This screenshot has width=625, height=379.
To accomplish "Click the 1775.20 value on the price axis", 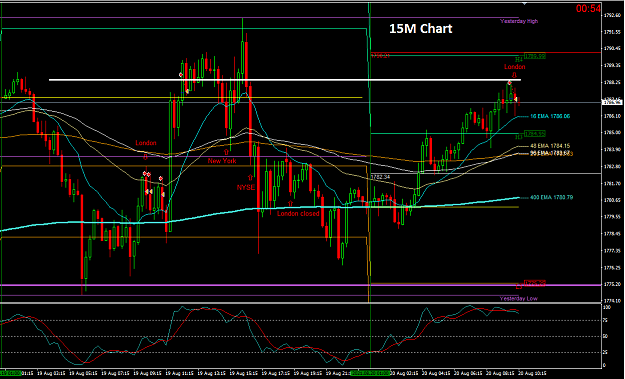I will [612, 284].
